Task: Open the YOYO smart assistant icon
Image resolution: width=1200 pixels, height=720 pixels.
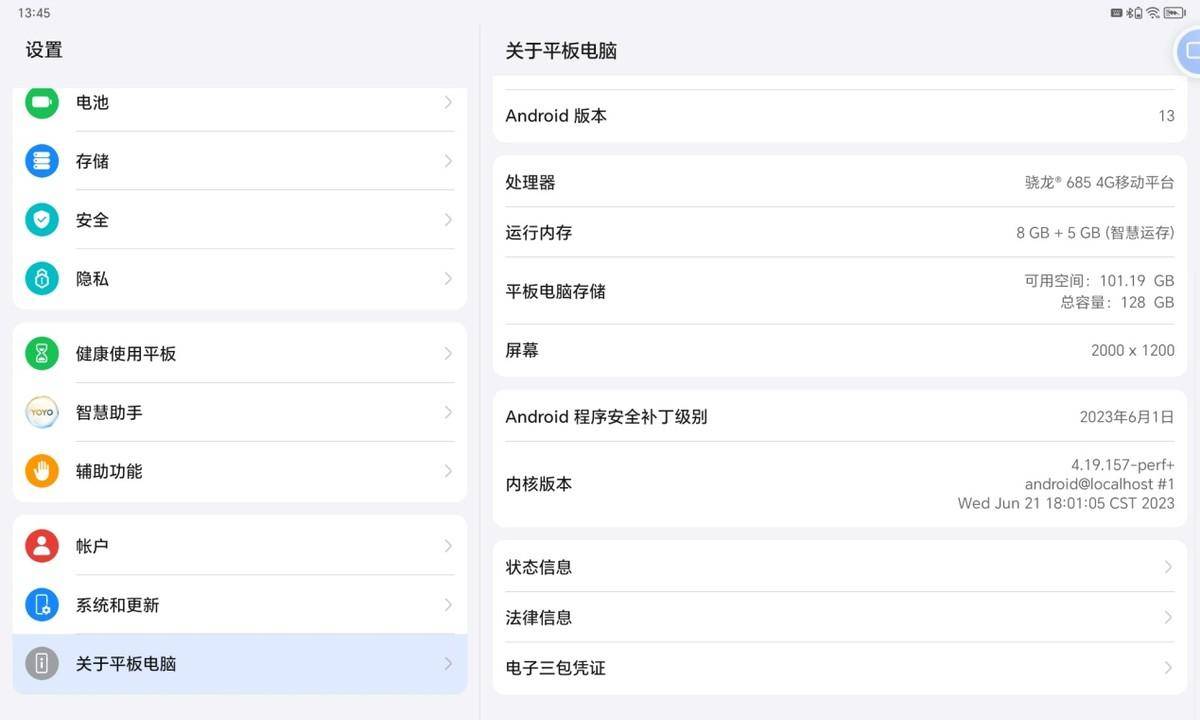Action: pyautogui.click(x=41, y=412)
